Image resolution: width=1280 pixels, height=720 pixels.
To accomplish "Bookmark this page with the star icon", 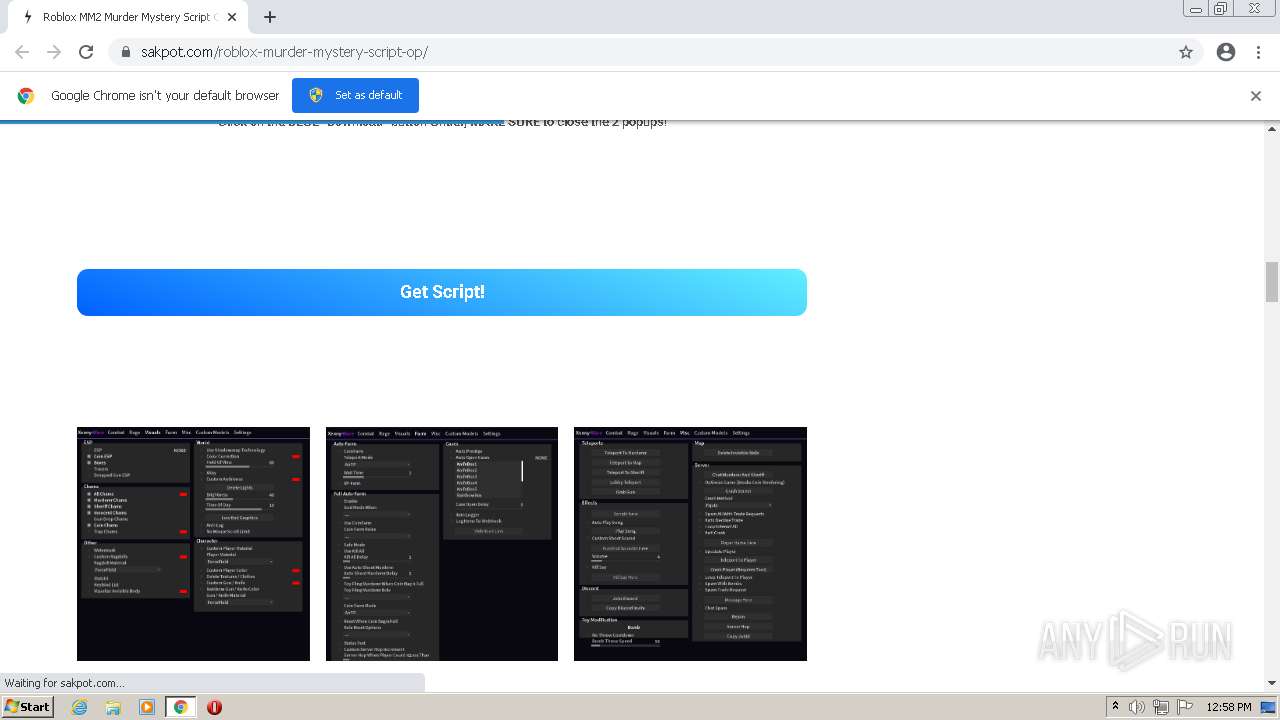I will [x=1186, y=52].
